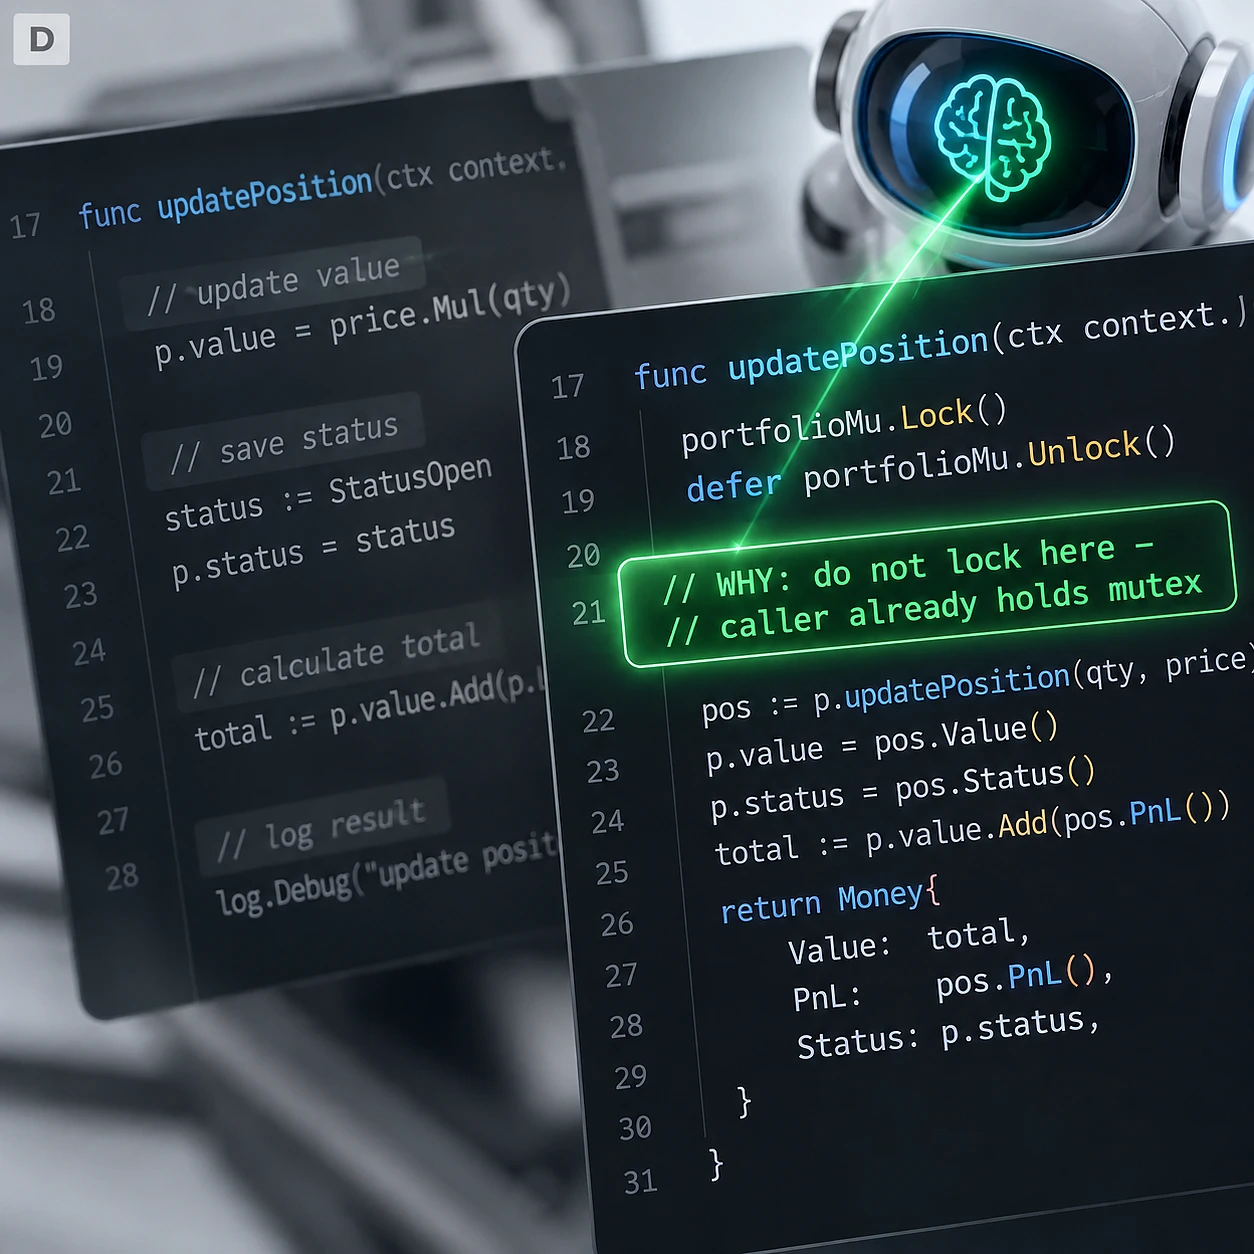Screen dimensions: 1254x1254
Task: Click the 'portfolioMu.Lock()' line
Action: click(x=844, y=424)
